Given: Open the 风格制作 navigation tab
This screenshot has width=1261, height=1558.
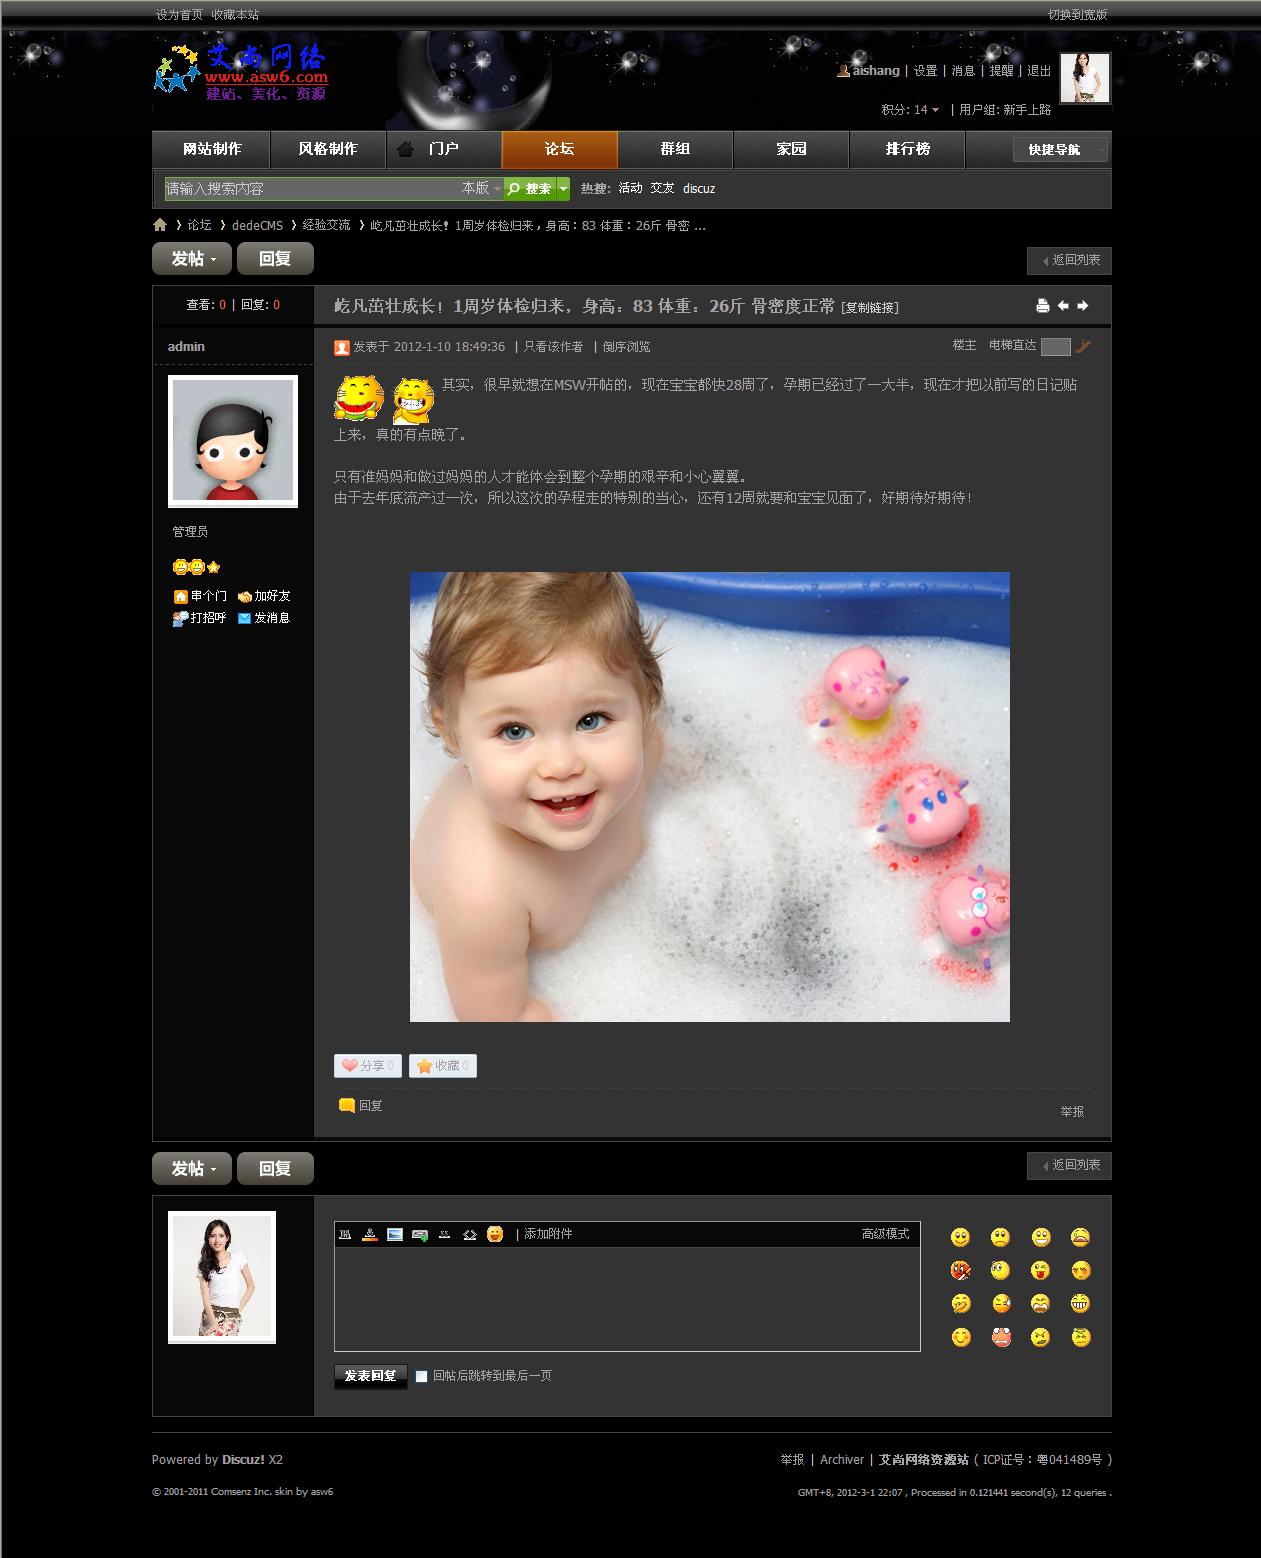Looking at the screenshot, I should point(328,149).
